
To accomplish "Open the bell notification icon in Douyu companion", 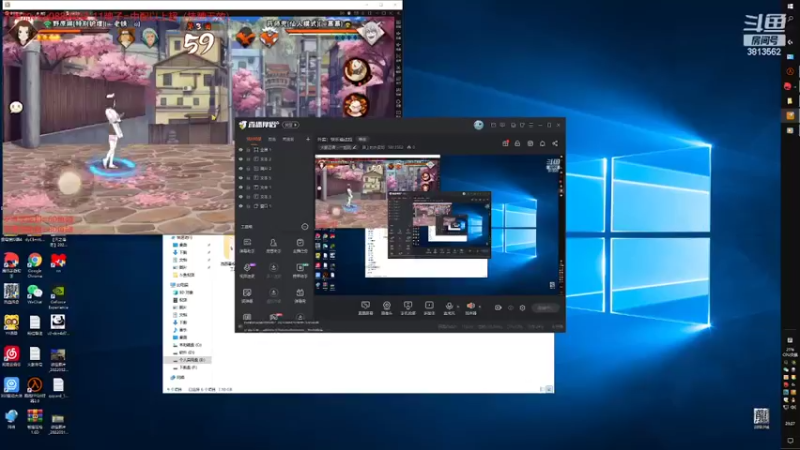I will click(x=542, y=143).
